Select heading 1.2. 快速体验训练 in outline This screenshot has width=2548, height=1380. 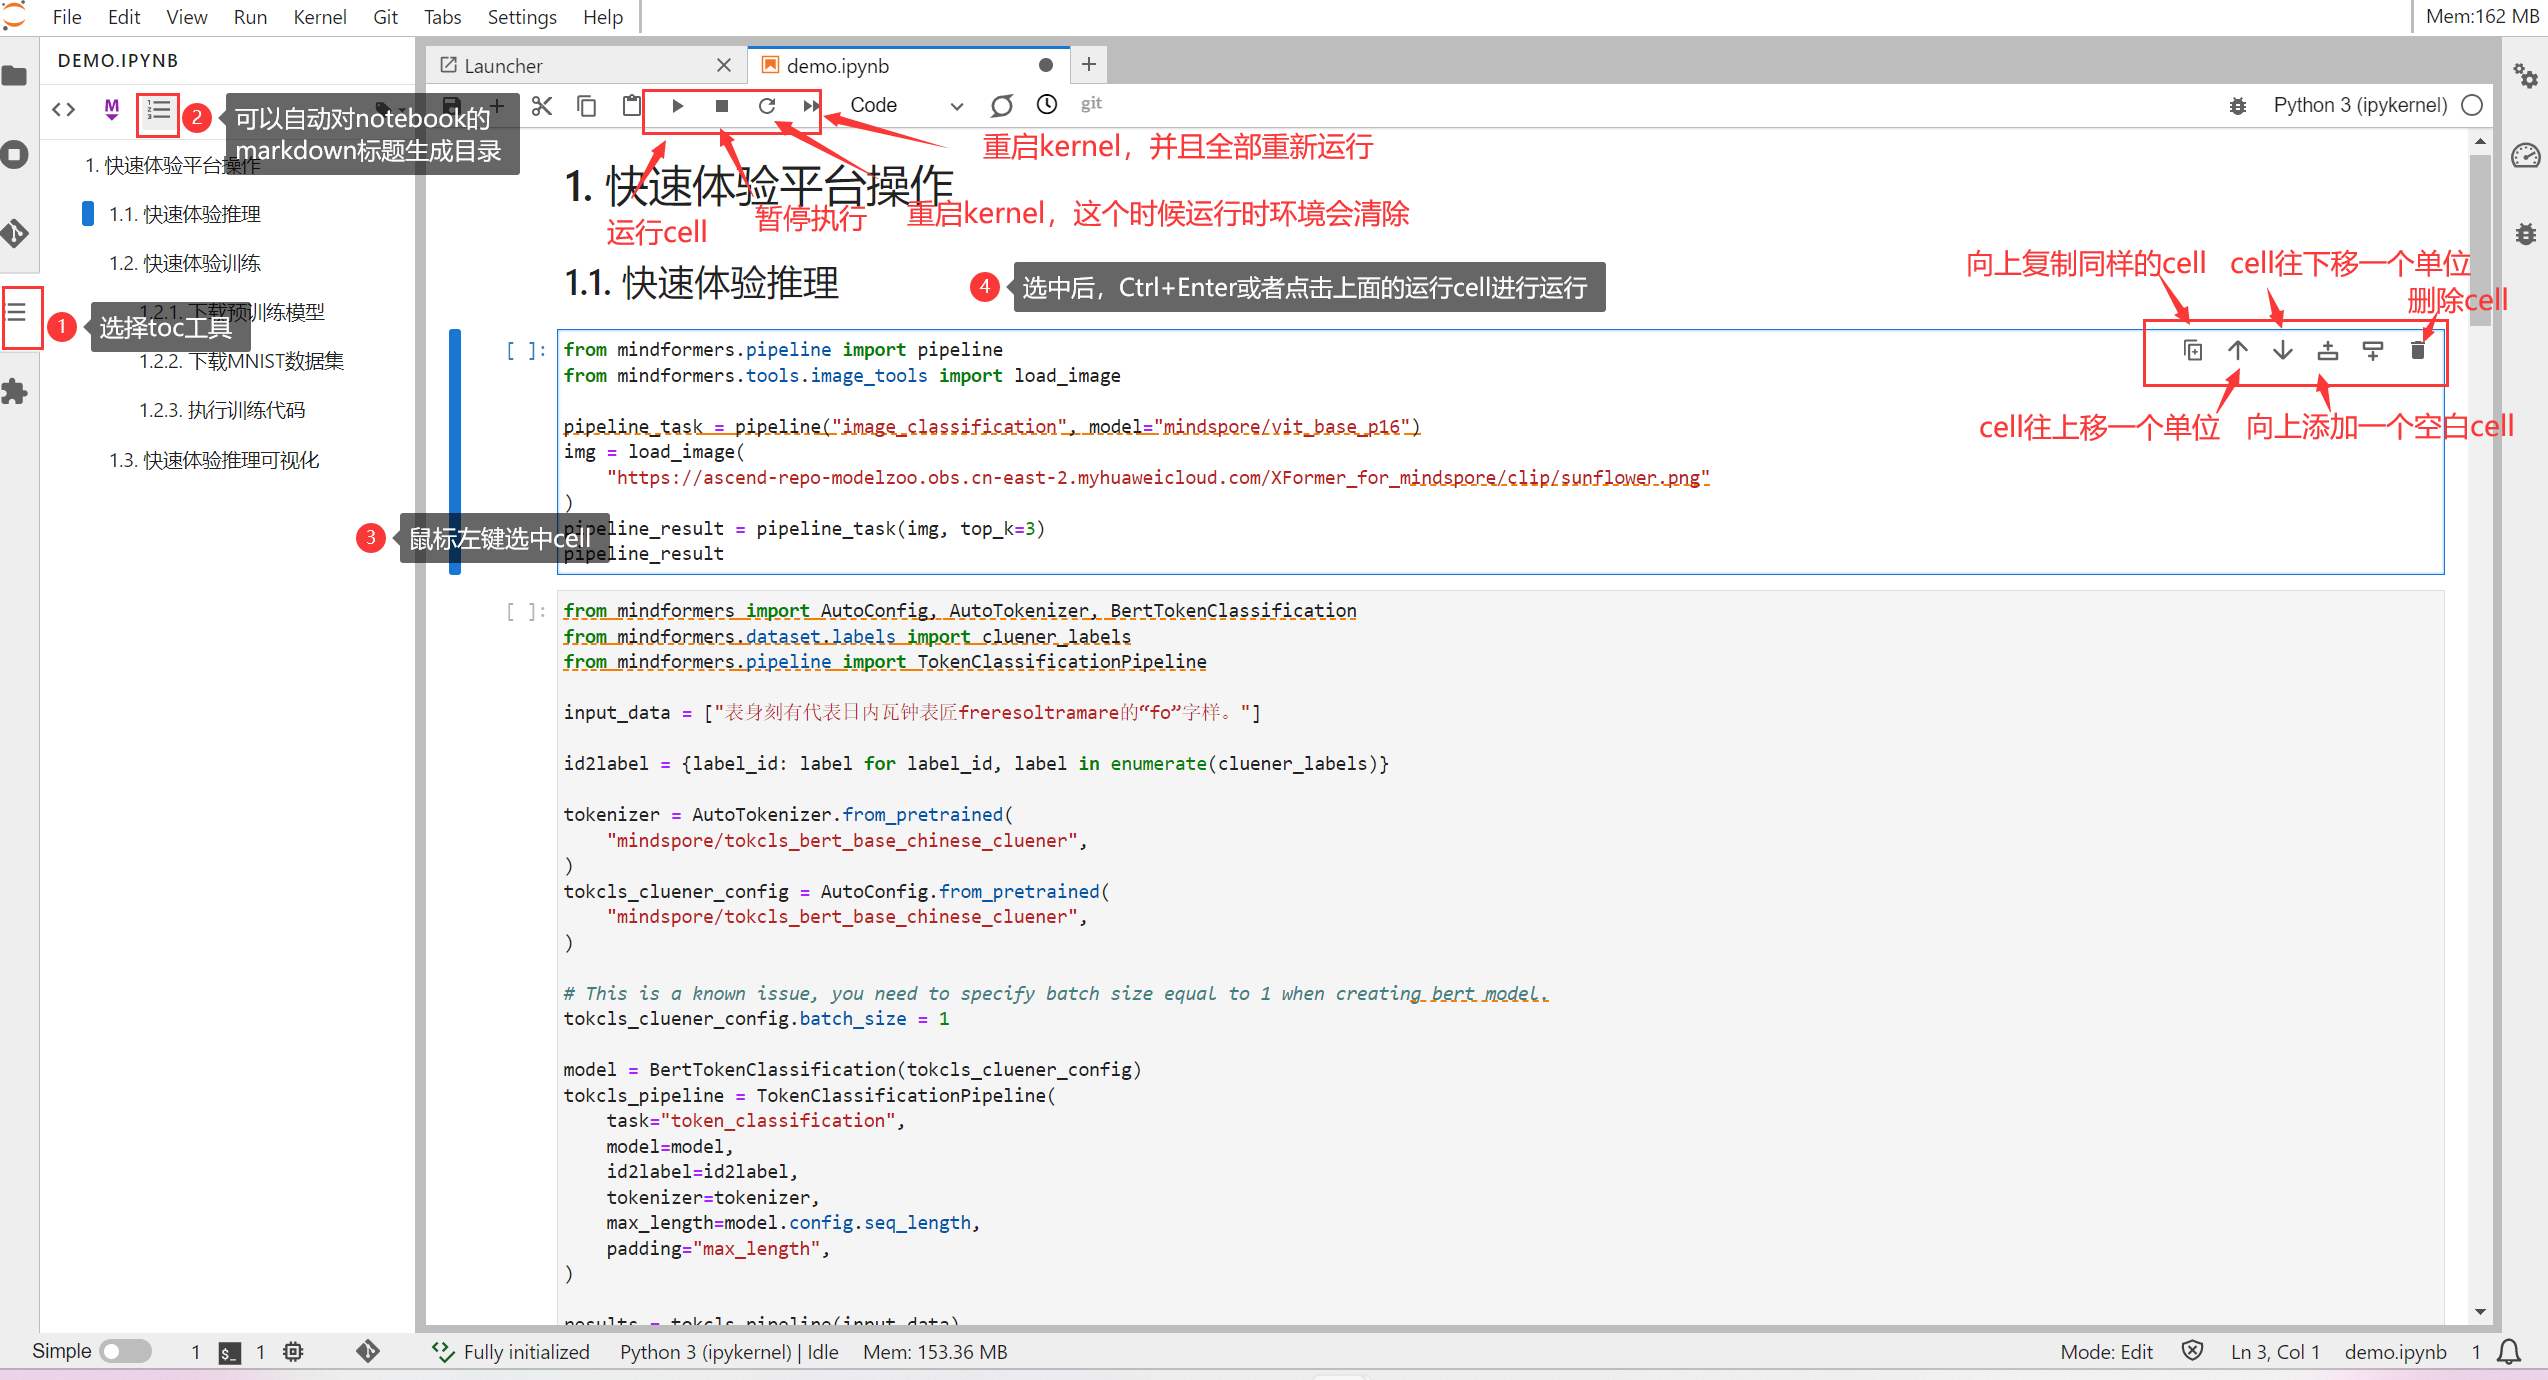pyautogui.click(x=185, y=263)
